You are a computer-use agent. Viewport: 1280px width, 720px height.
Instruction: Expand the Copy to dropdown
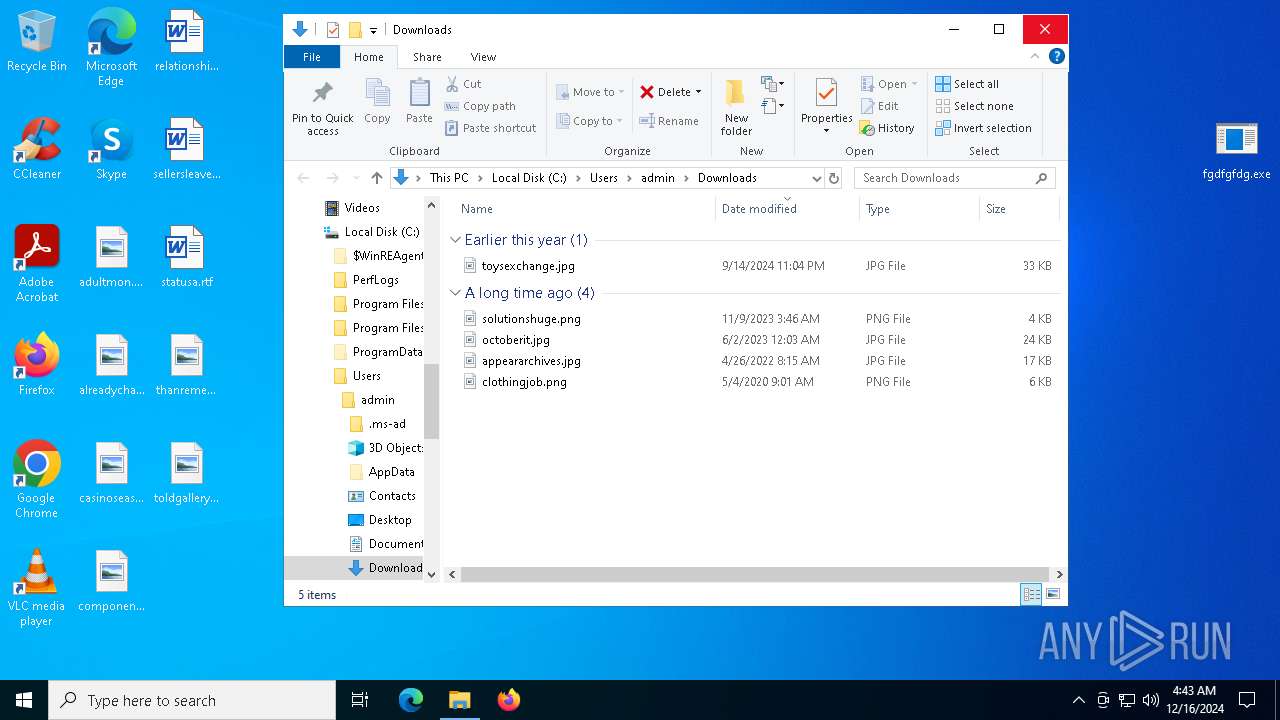point(620,121)
